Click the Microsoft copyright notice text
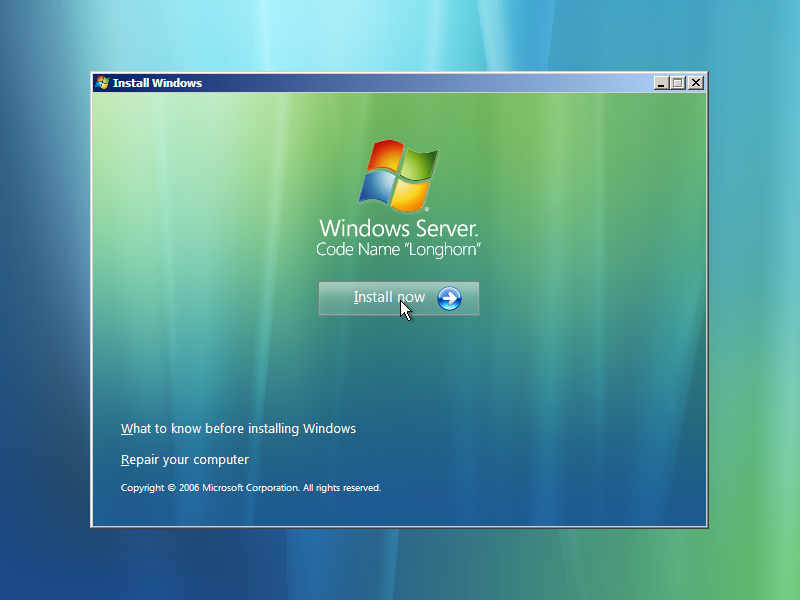 coord(251,488)
